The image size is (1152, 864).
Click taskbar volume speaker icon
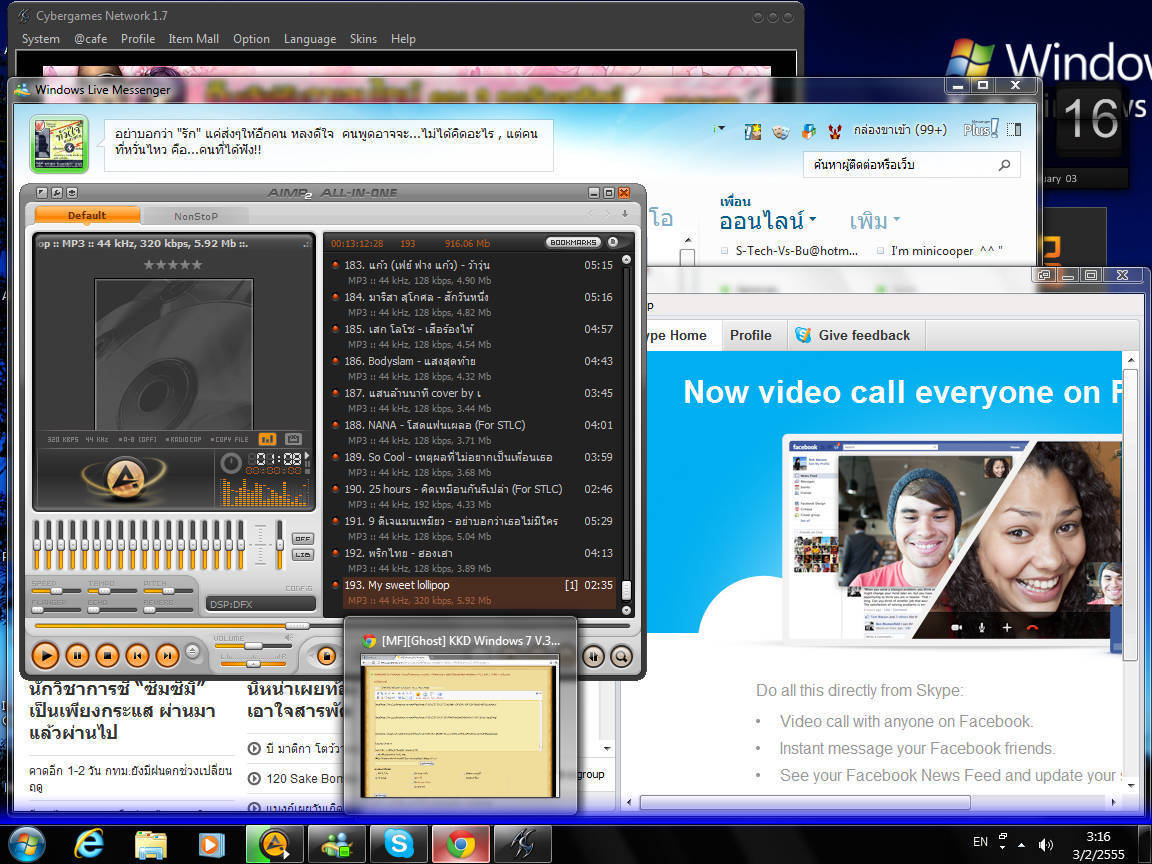pyautogui.click(x=1046, y=845)
